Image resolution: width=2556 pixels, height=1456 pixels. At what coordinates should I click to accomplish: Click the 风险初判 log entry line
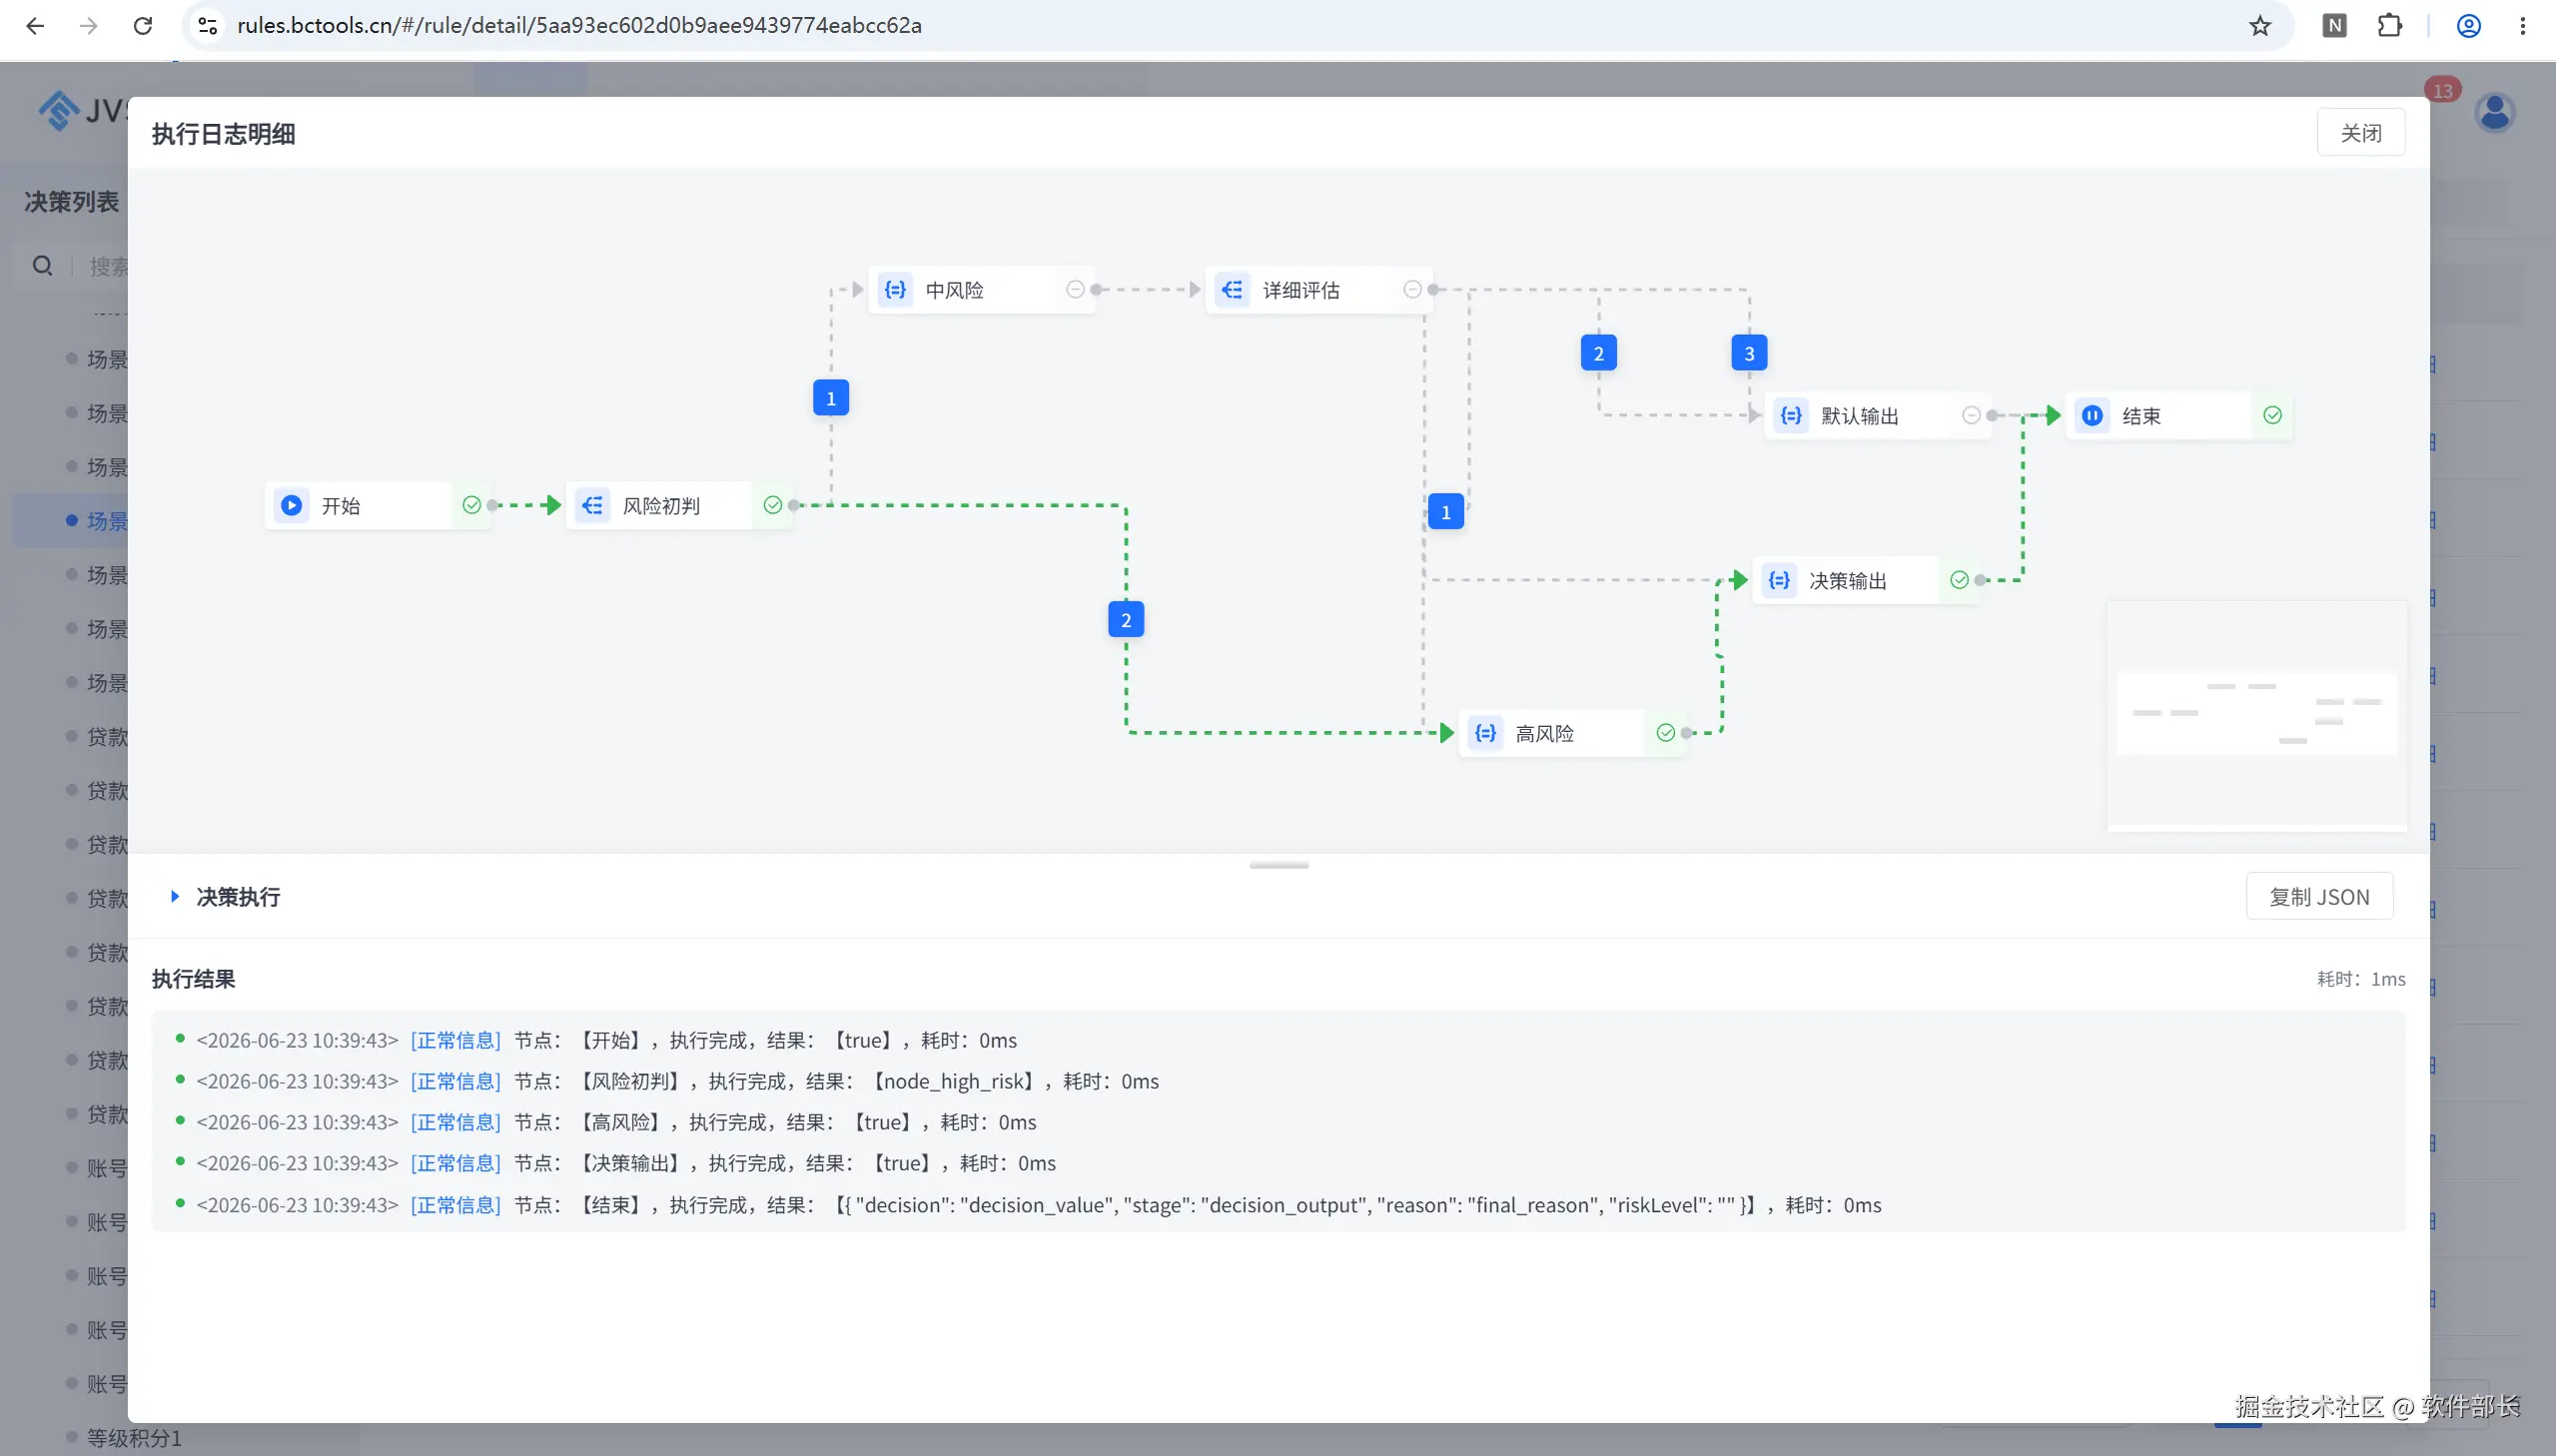coord(667,1081)
